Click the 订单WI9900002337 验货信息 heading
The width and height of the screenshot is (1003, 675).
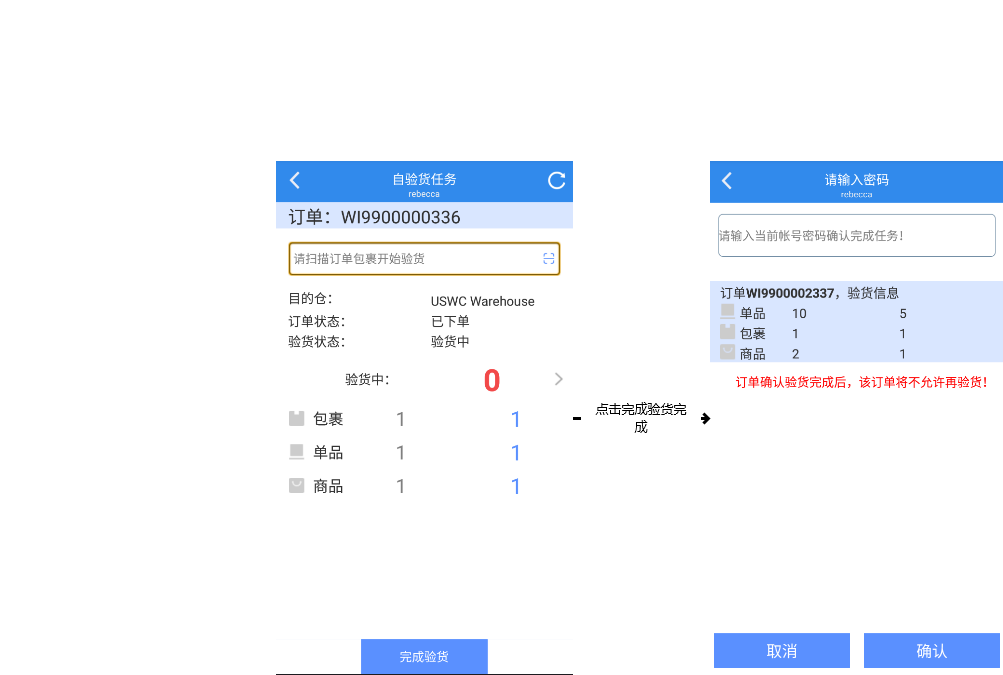(x=809, y=293)
